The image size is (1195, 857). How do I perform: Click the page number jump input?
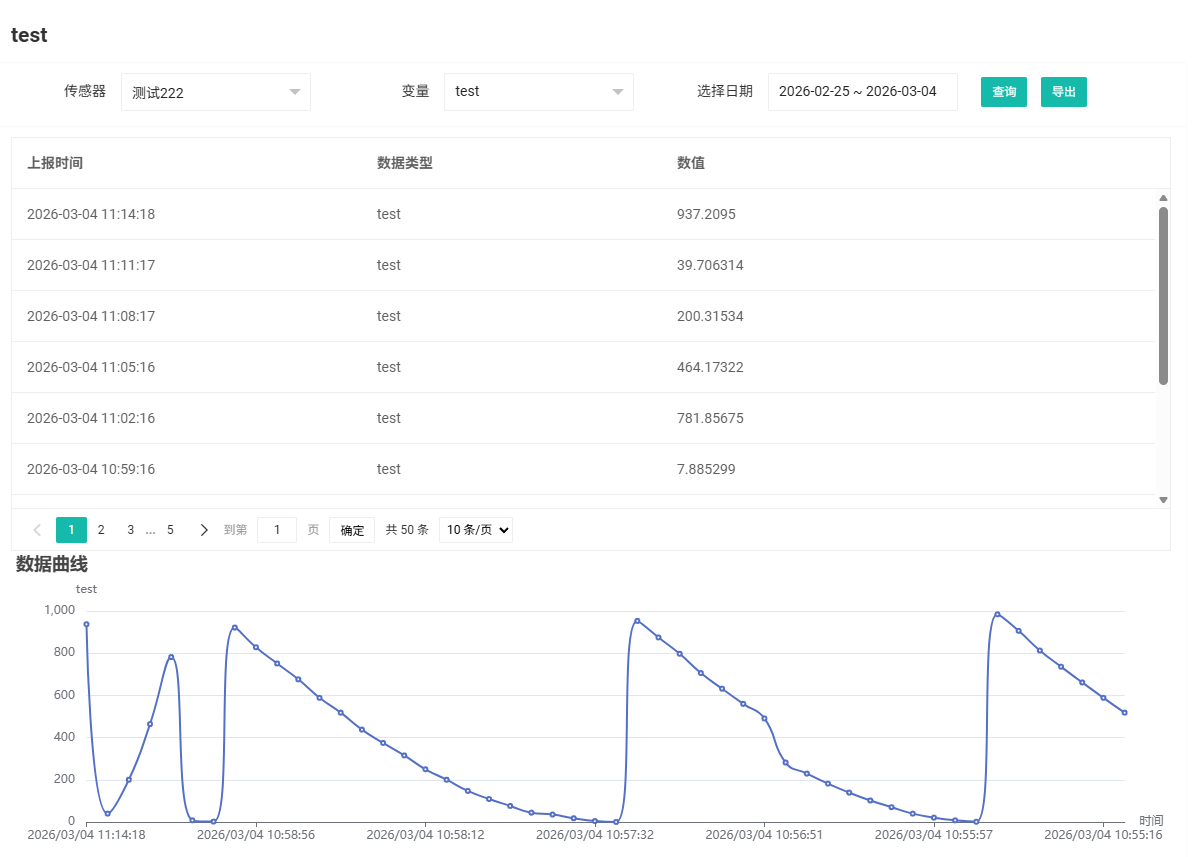tap(277, 530)
